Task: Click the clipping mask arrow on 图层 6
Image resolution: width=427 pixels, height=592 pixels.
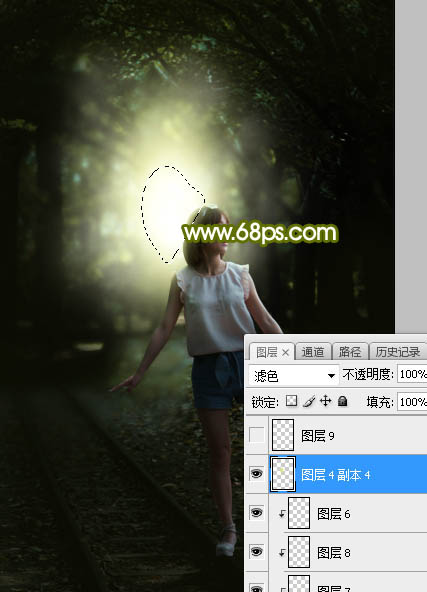Action: click(282, 513)
